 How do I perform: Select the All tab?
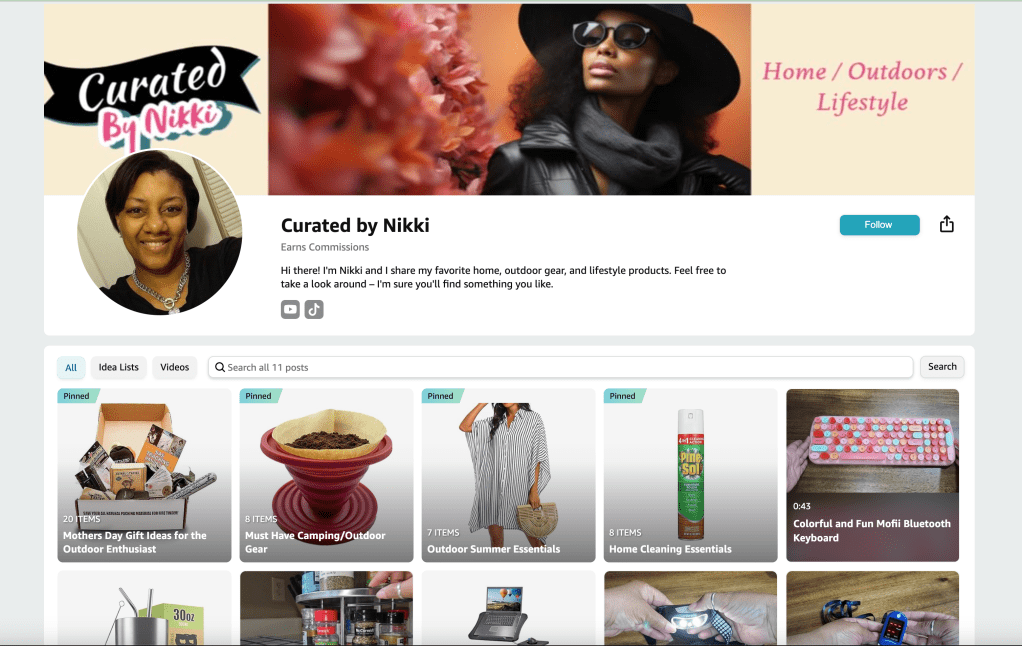(x=71, y=367)
